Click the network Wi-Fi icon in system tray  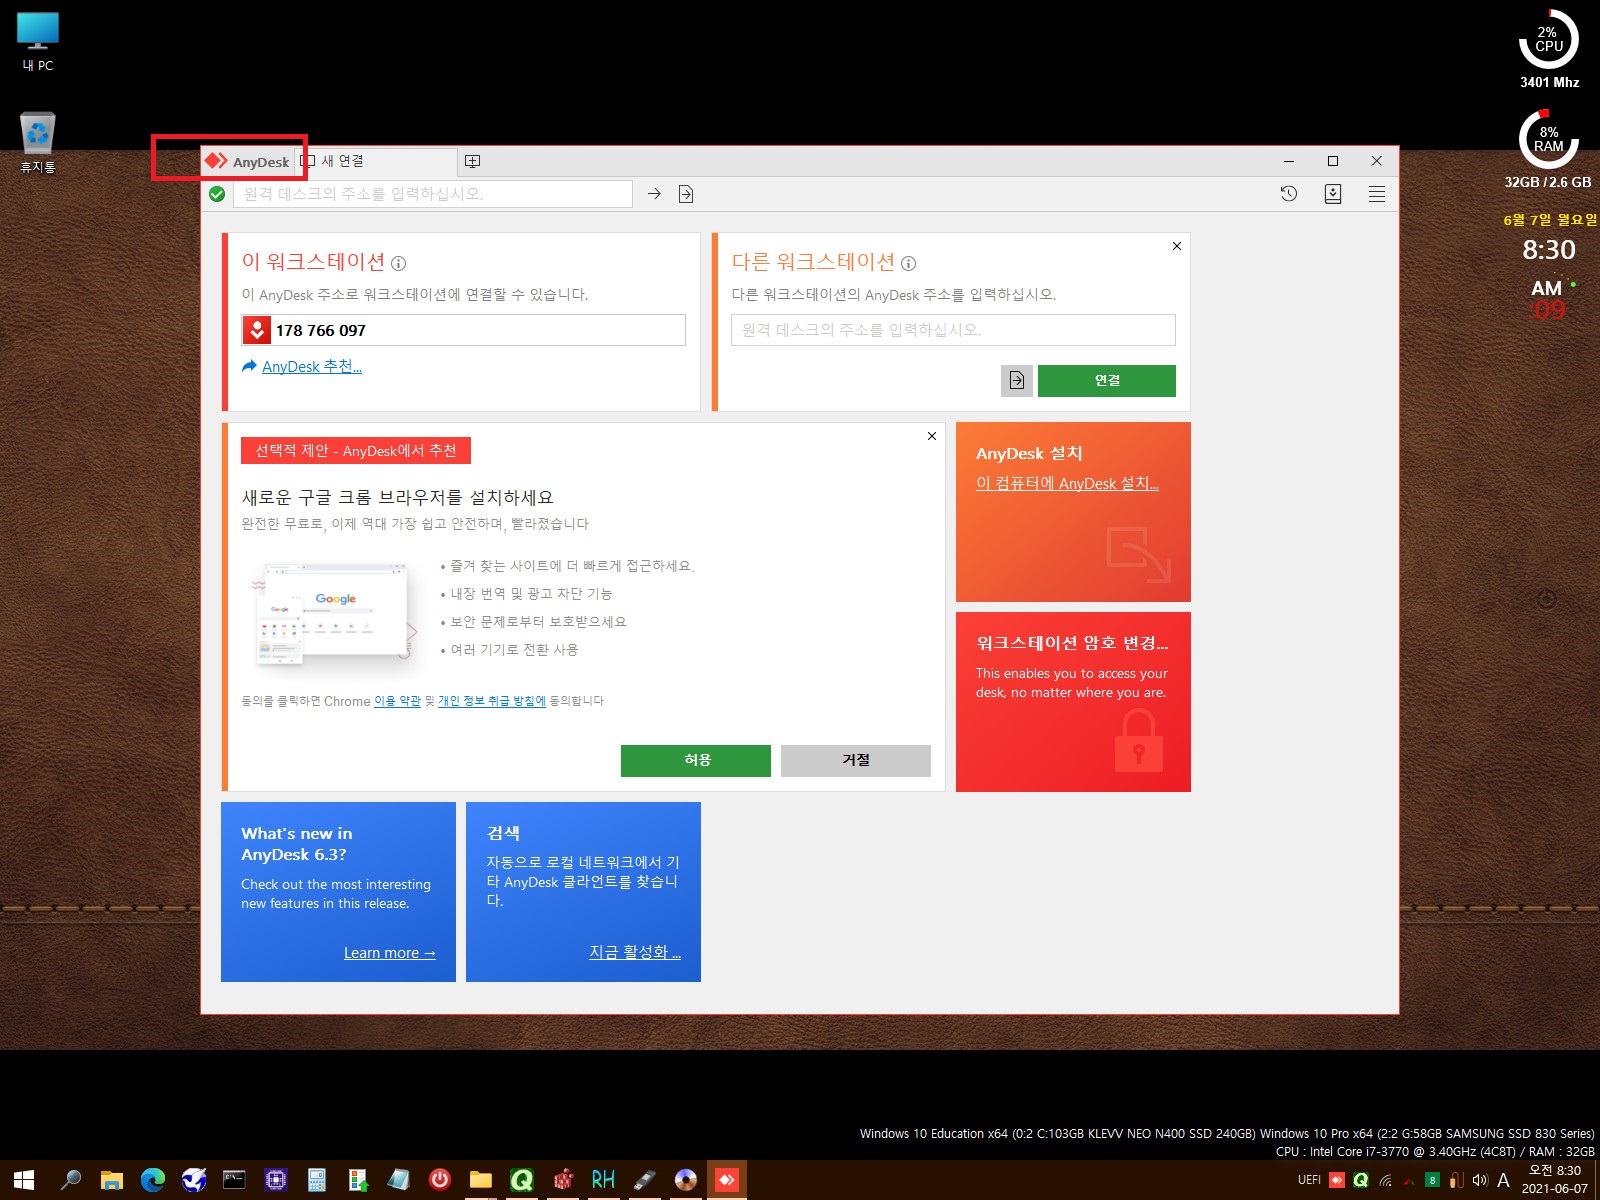click(x=1385, y=1180)
